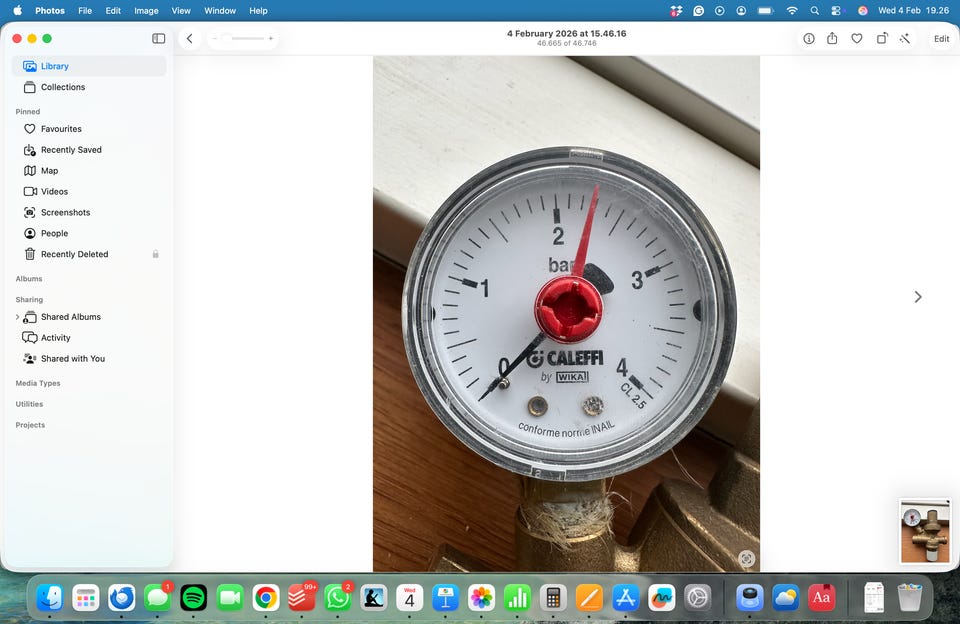
Task: Open Shared with You in the sidebar
Action: click(x=89, y=358)
